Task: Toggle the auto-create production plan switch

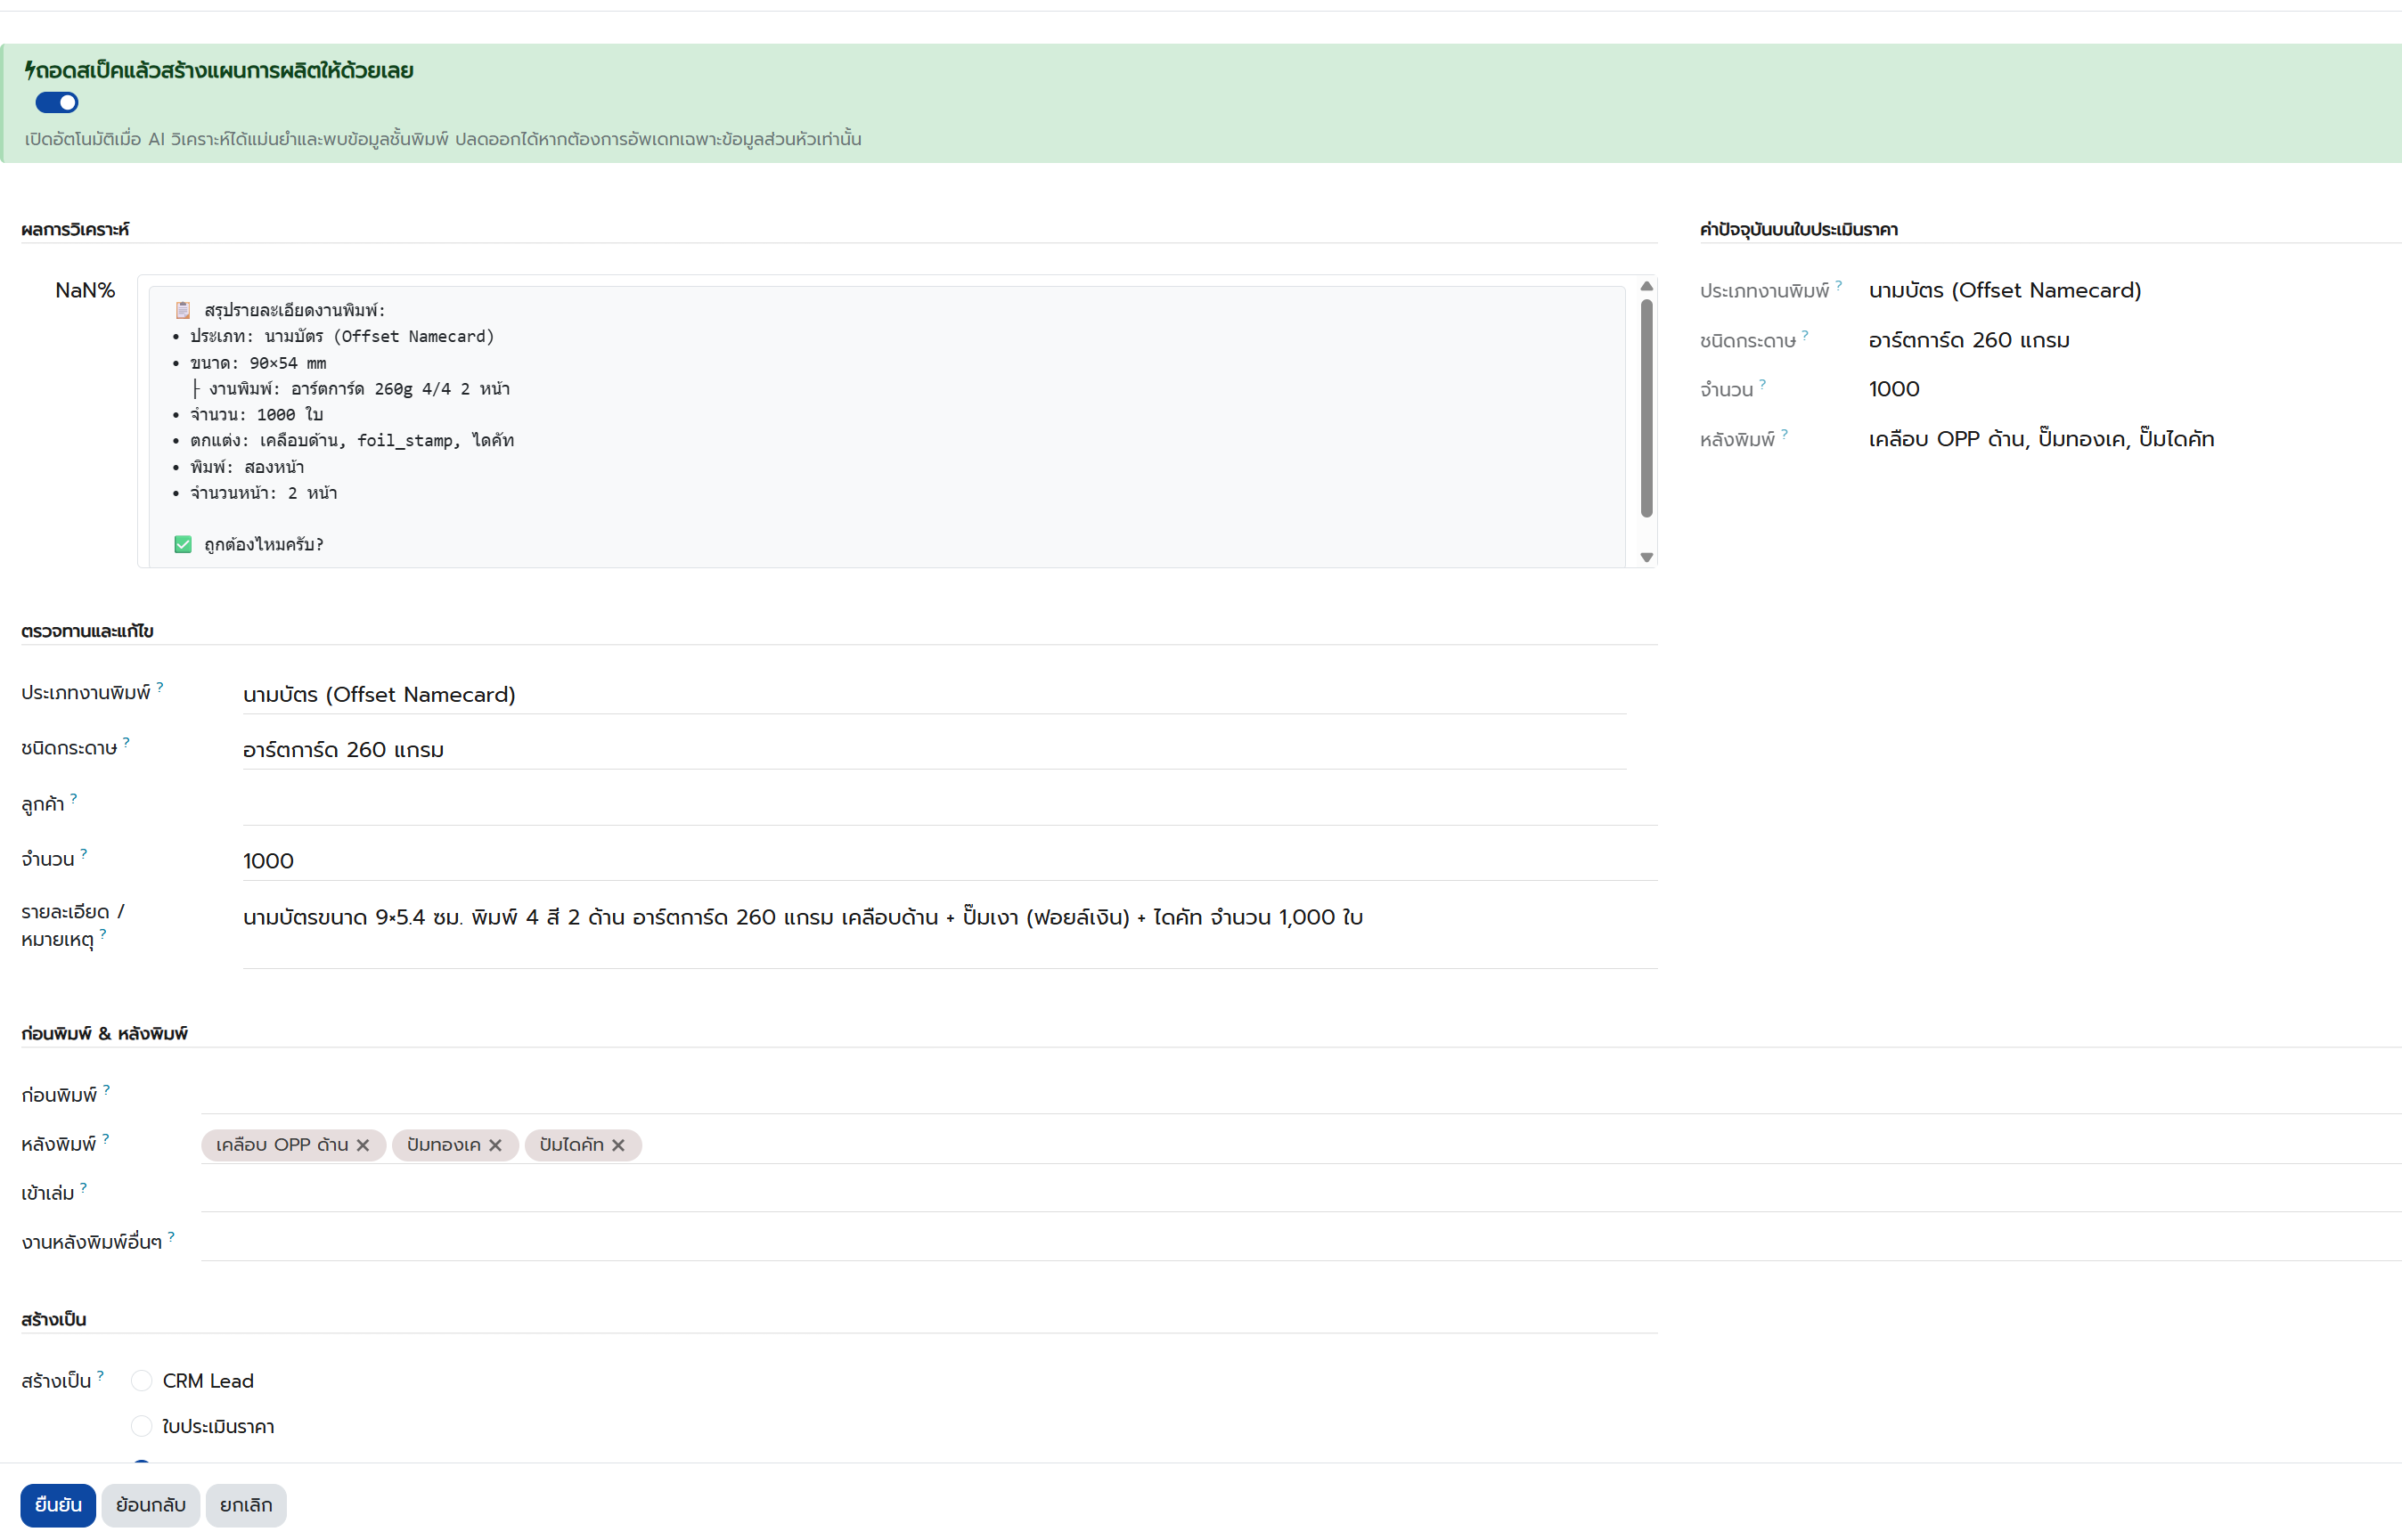Action: point(57,102)
